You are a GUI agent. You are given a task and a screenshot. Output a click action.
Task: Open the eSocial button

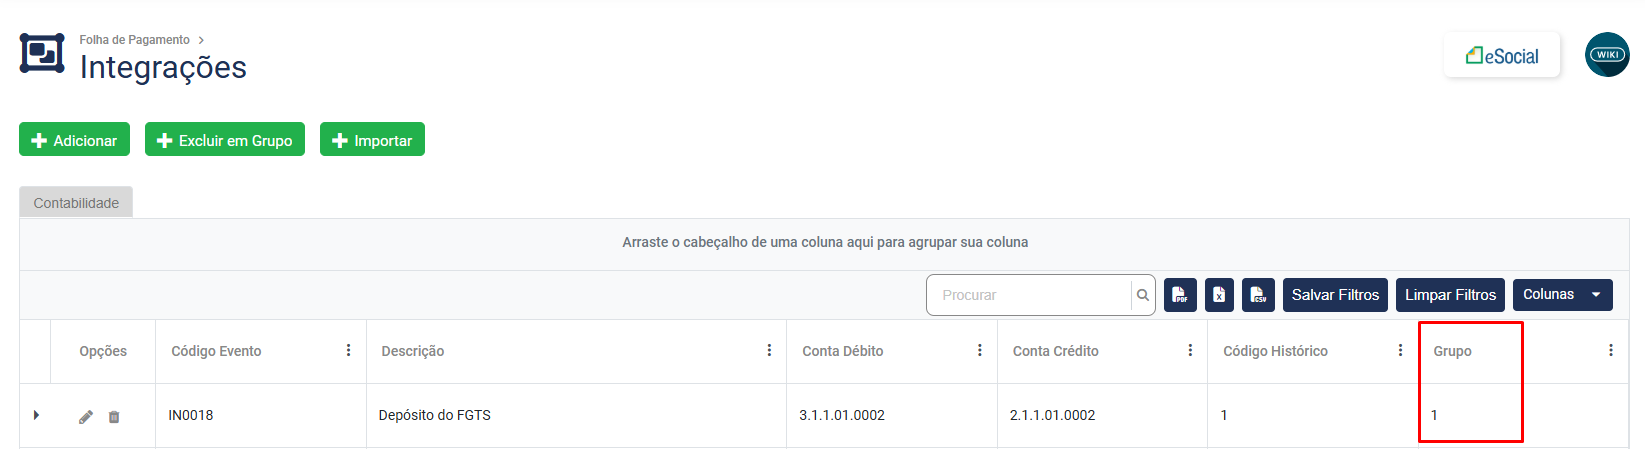[1501, 56]
